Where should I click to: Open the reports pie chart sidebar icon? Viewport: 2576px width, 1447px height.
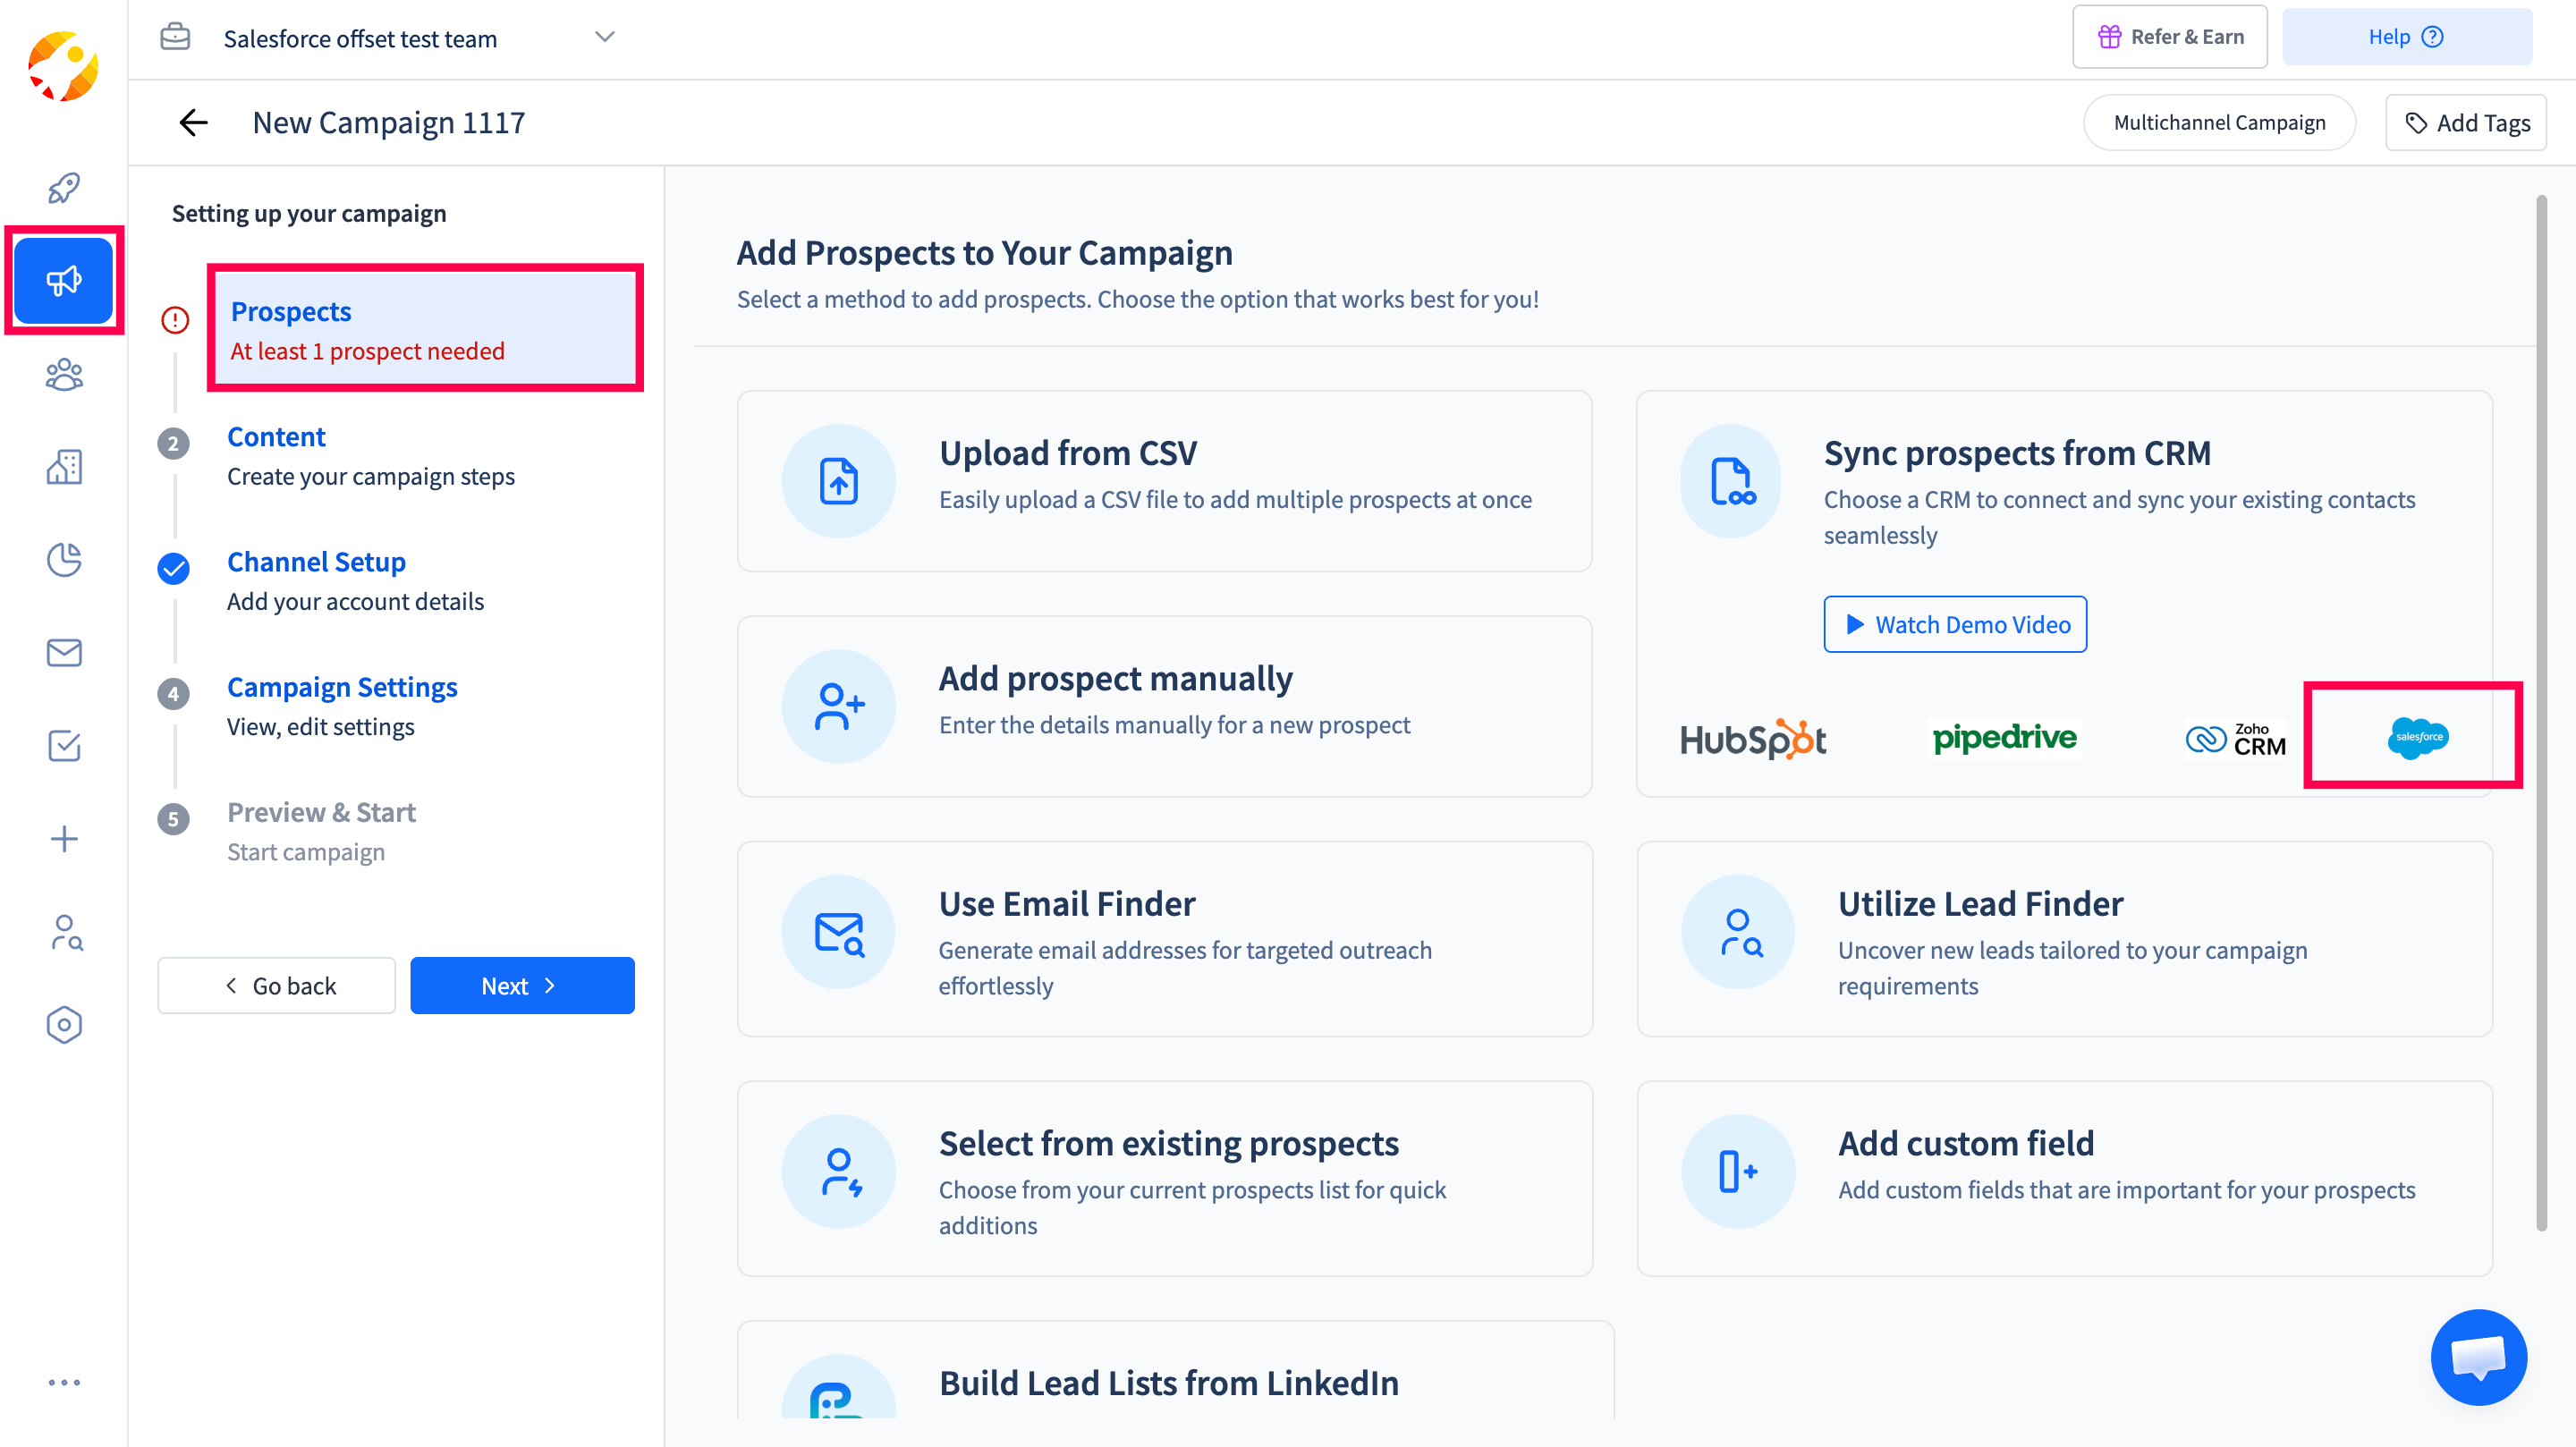(x=64, y=560)
